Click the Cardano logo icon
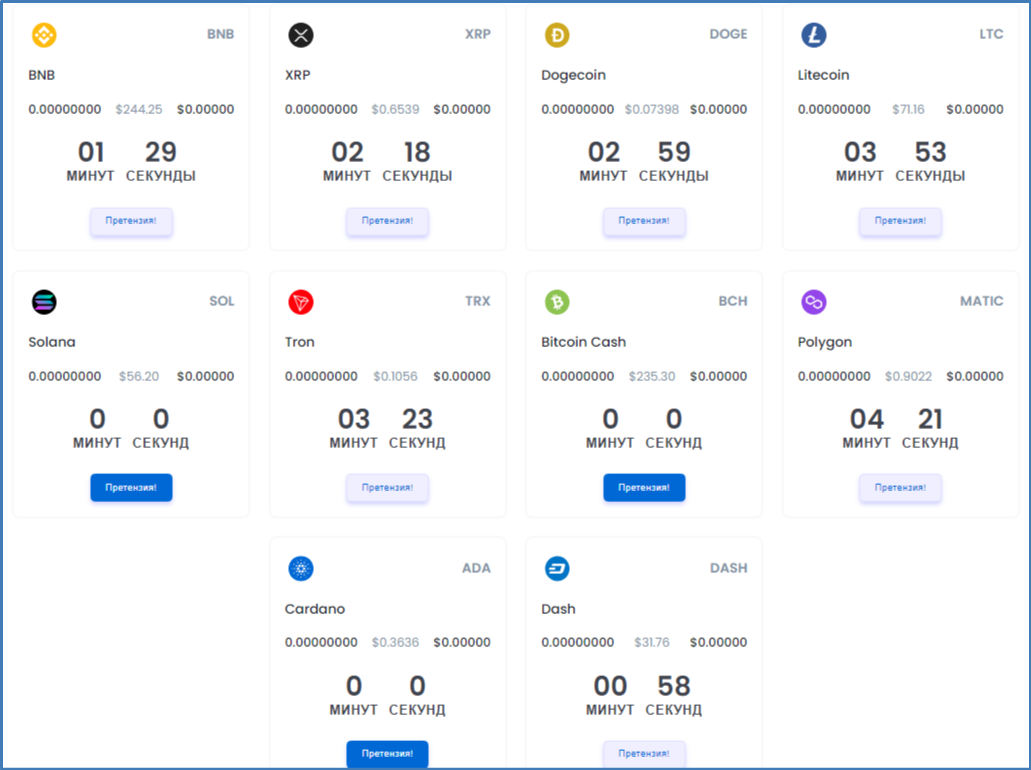1031x770 pixels. pos(300,568)
